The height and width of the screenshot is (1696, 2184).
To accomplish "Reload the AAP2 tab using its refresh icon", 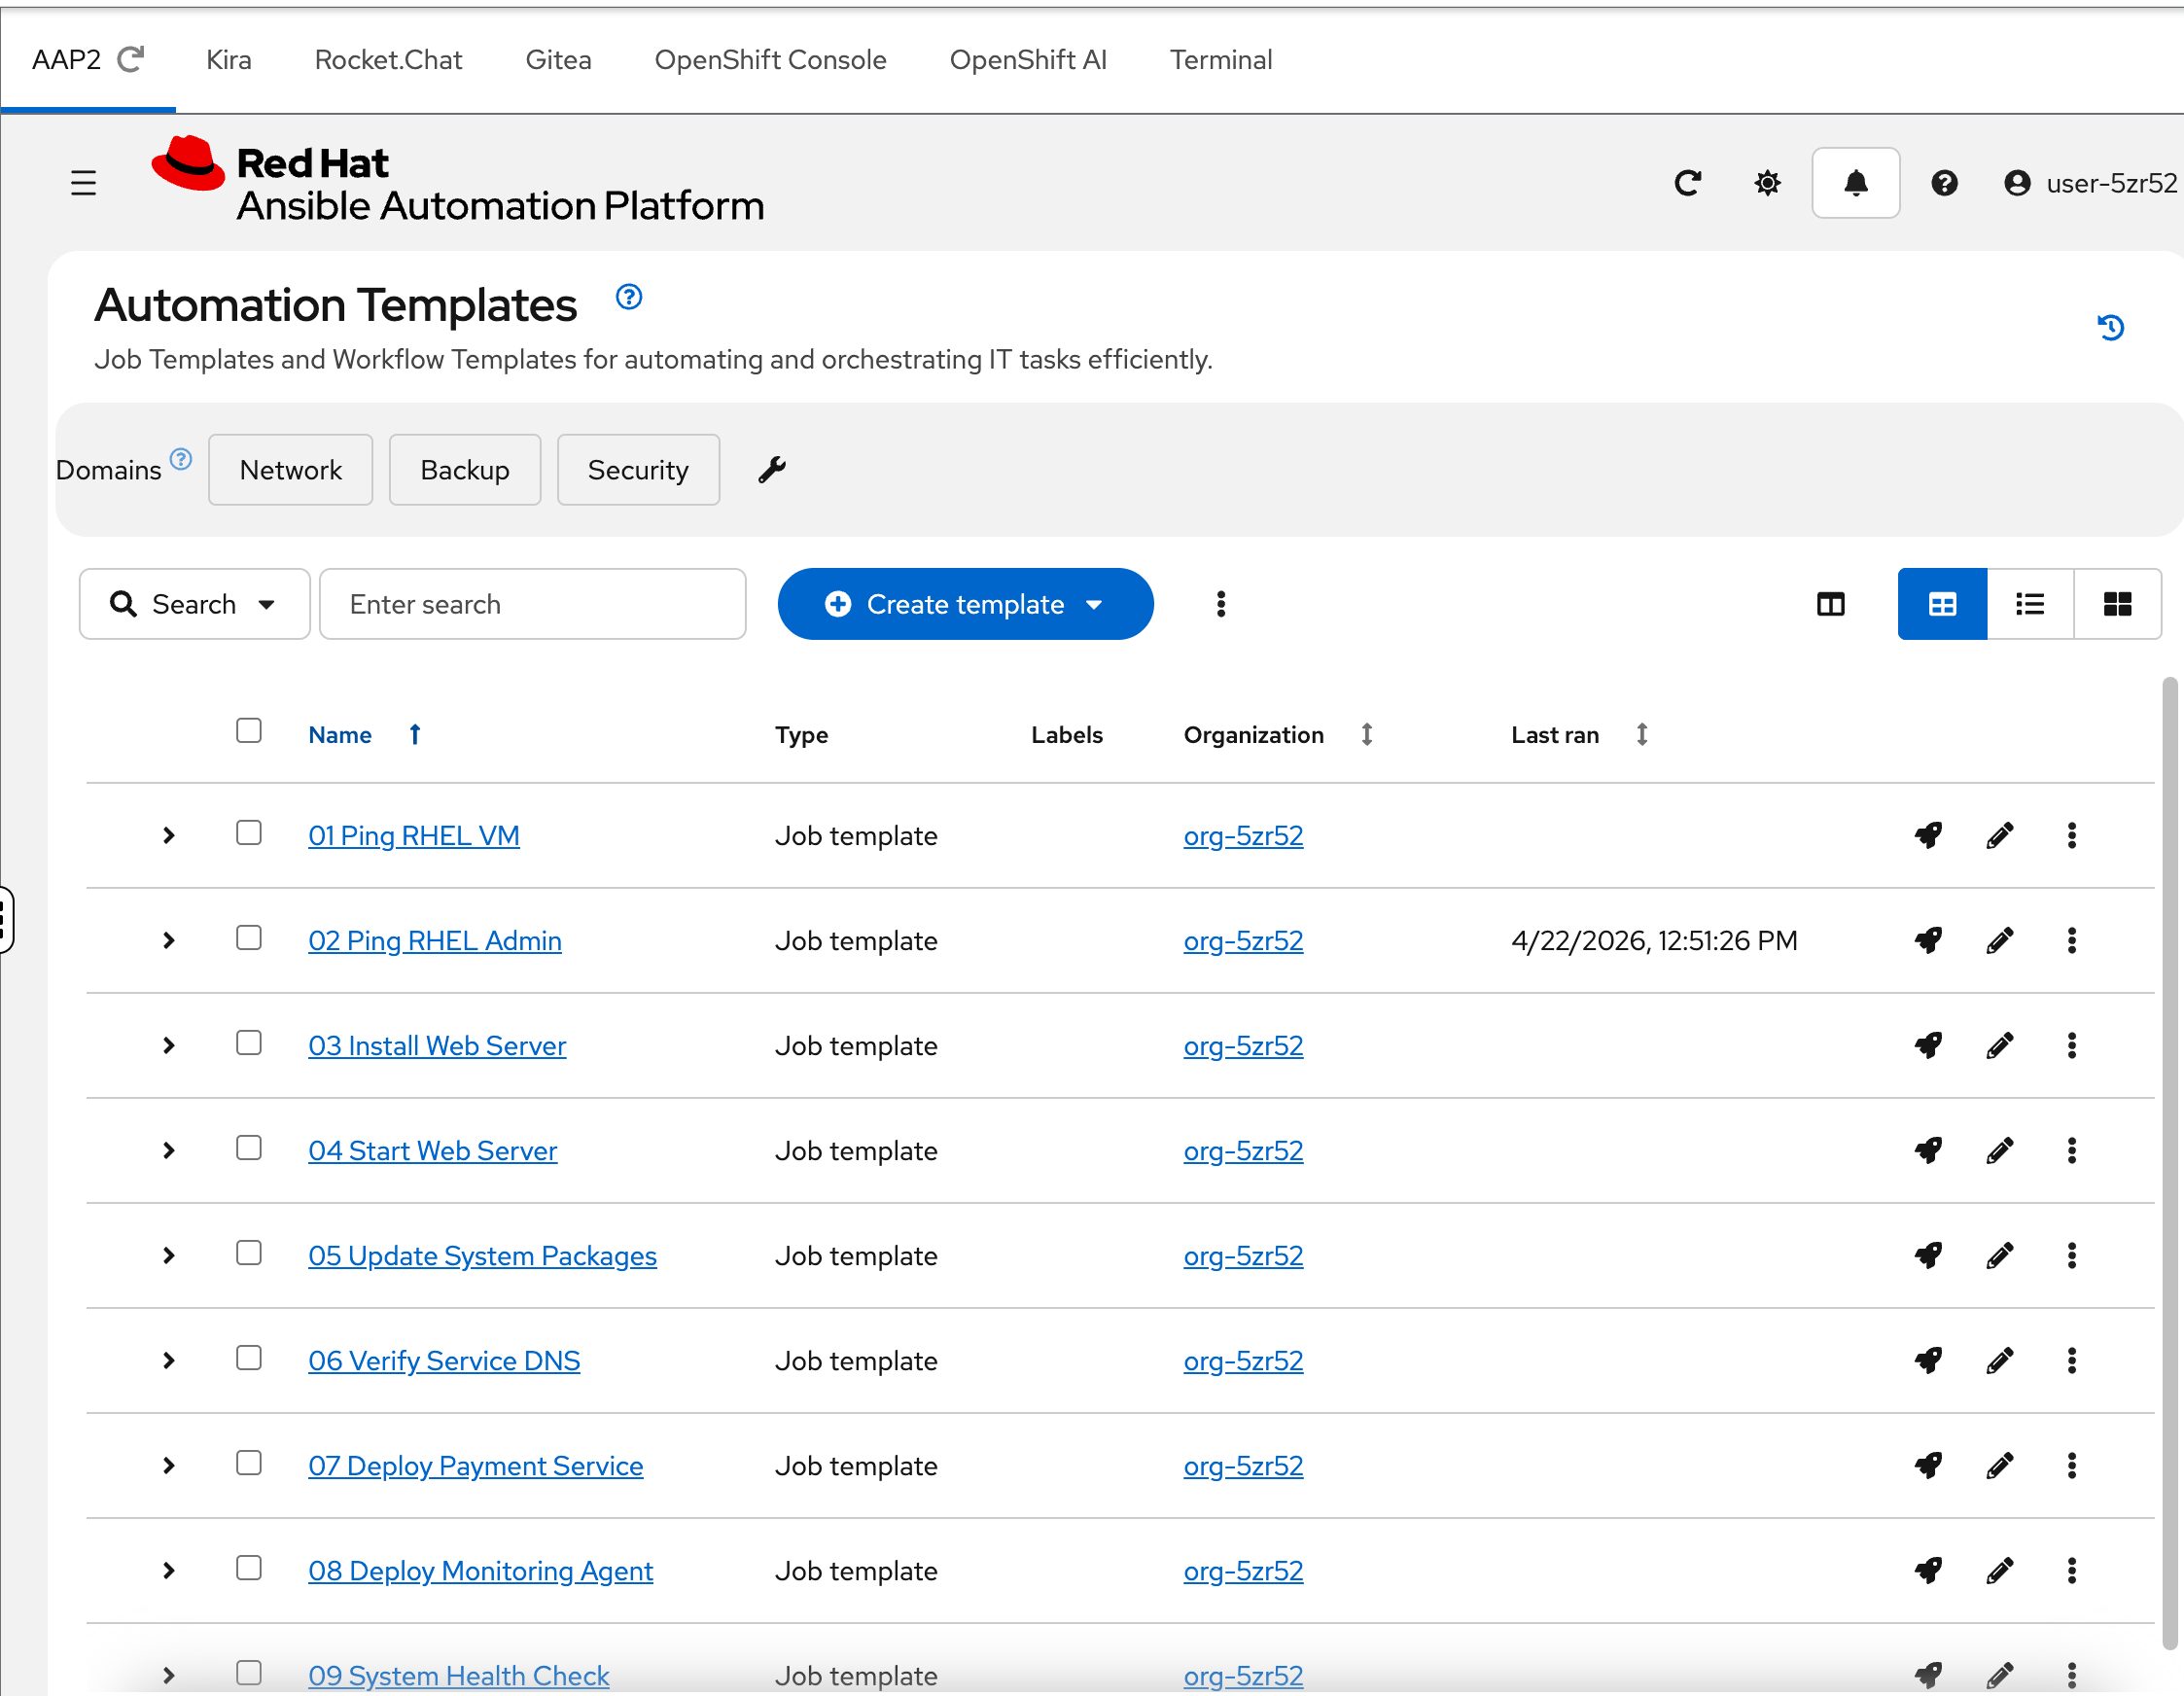I will [131, 59].
